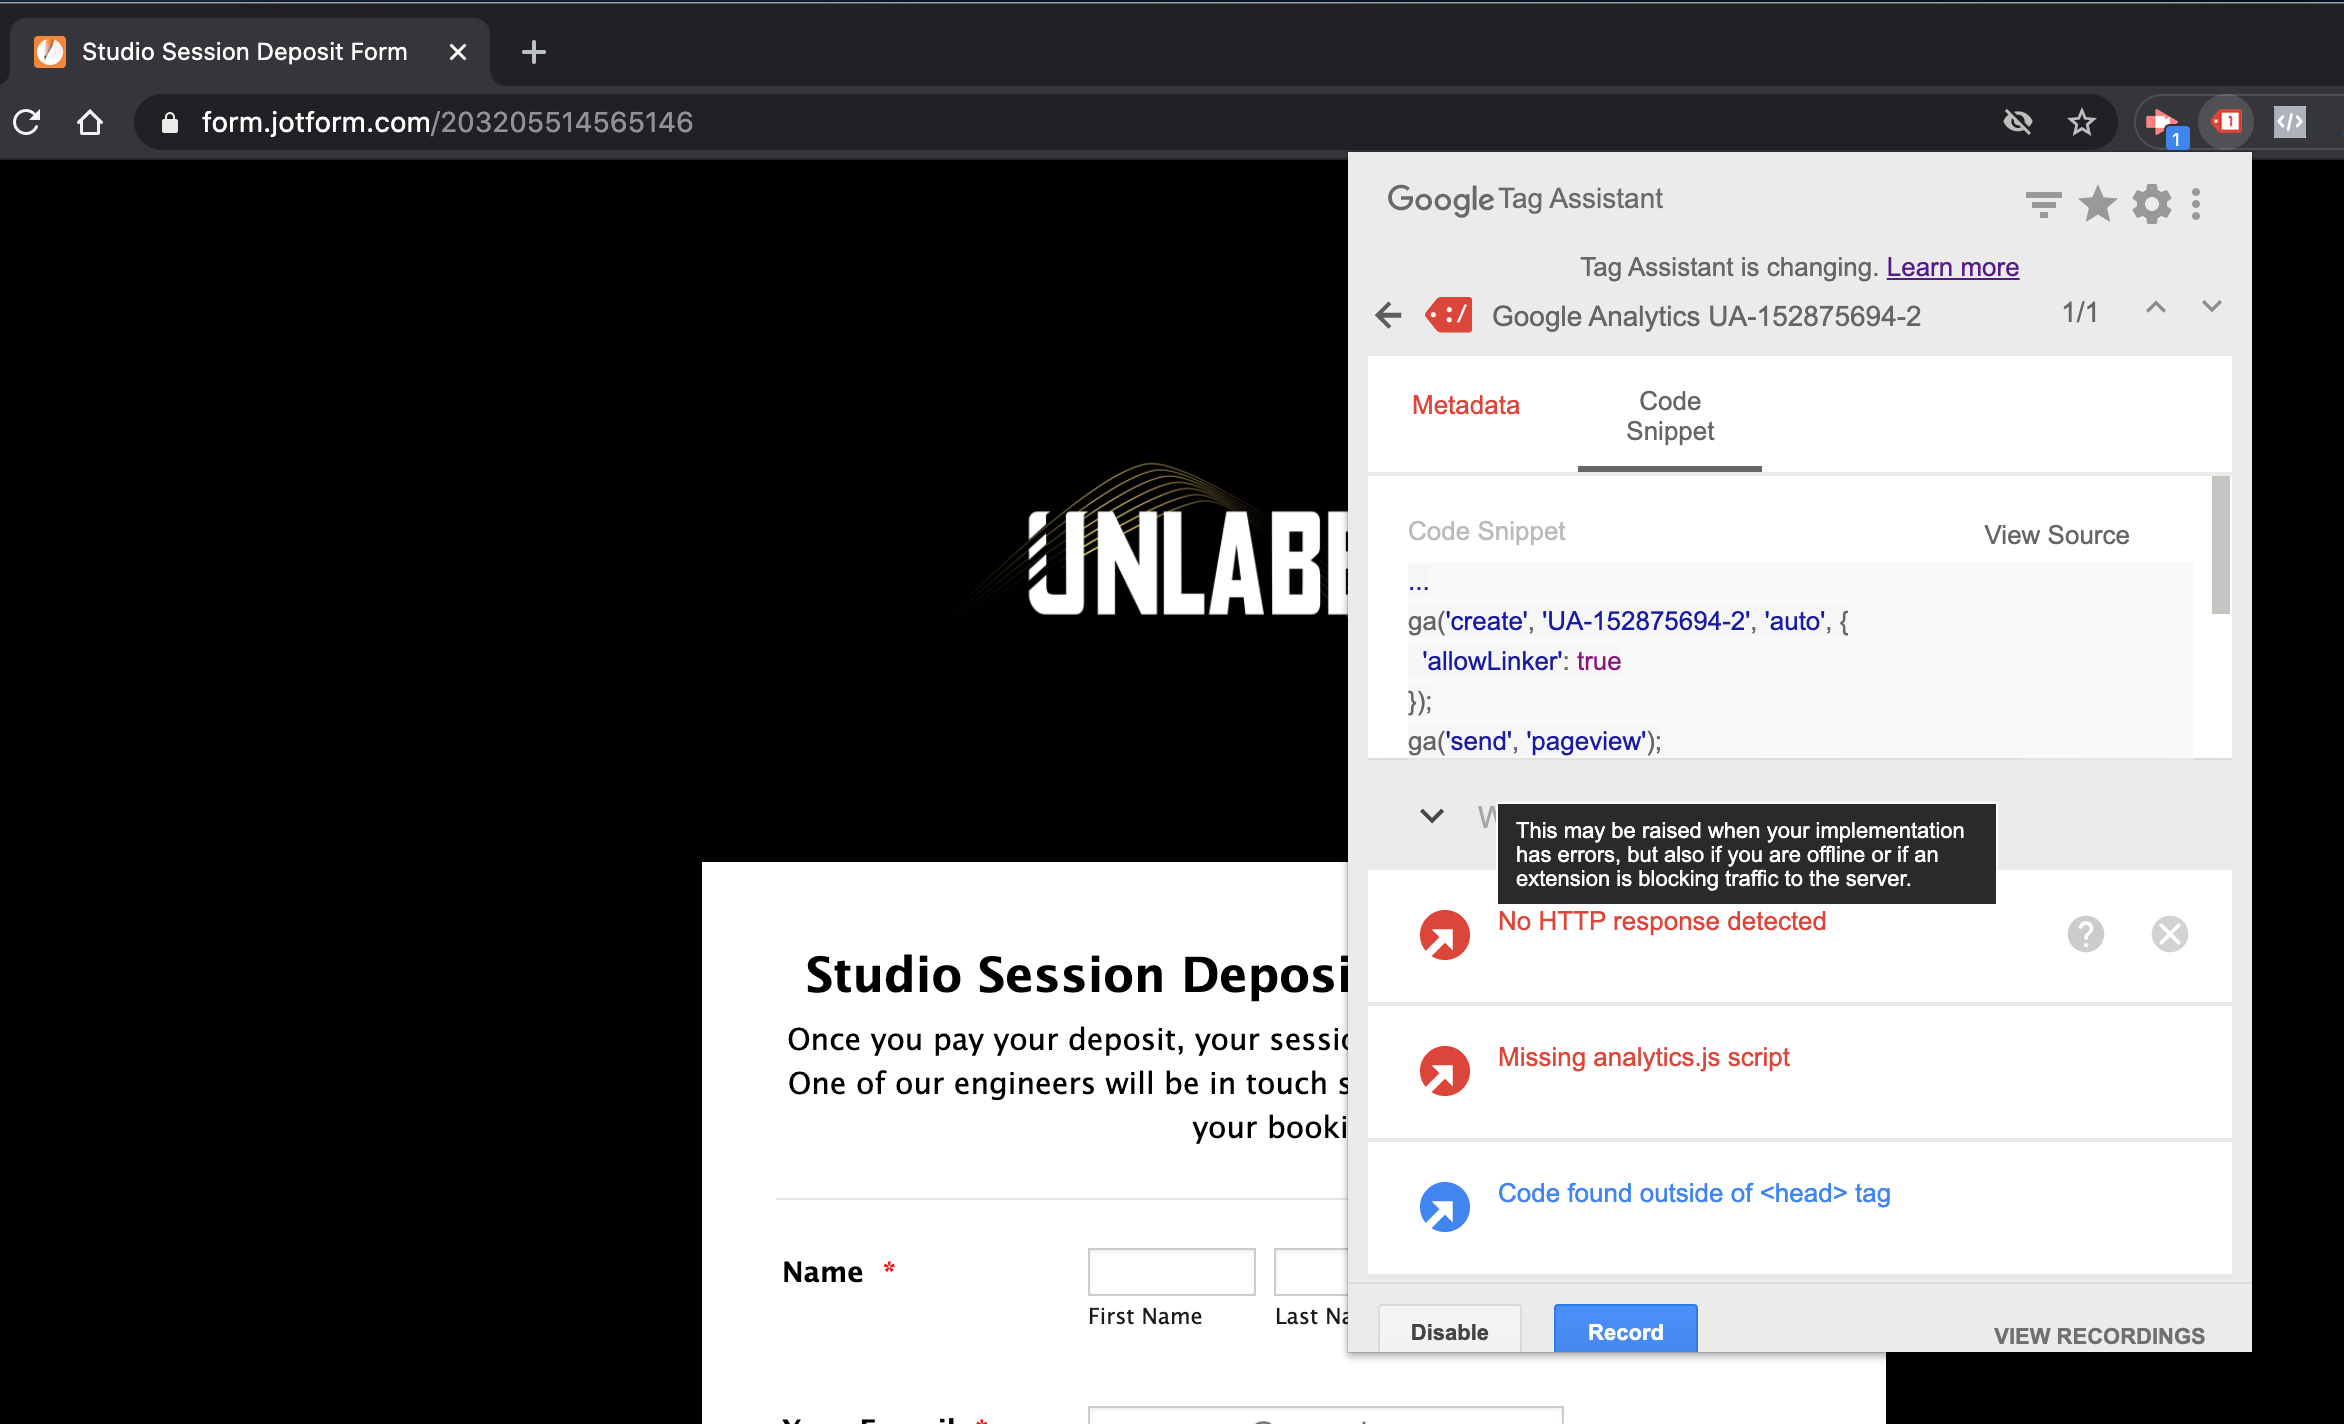Switch to the Metadata tab
2344x1424 pixels.
pyautogui.click(x=1465, y=405)
